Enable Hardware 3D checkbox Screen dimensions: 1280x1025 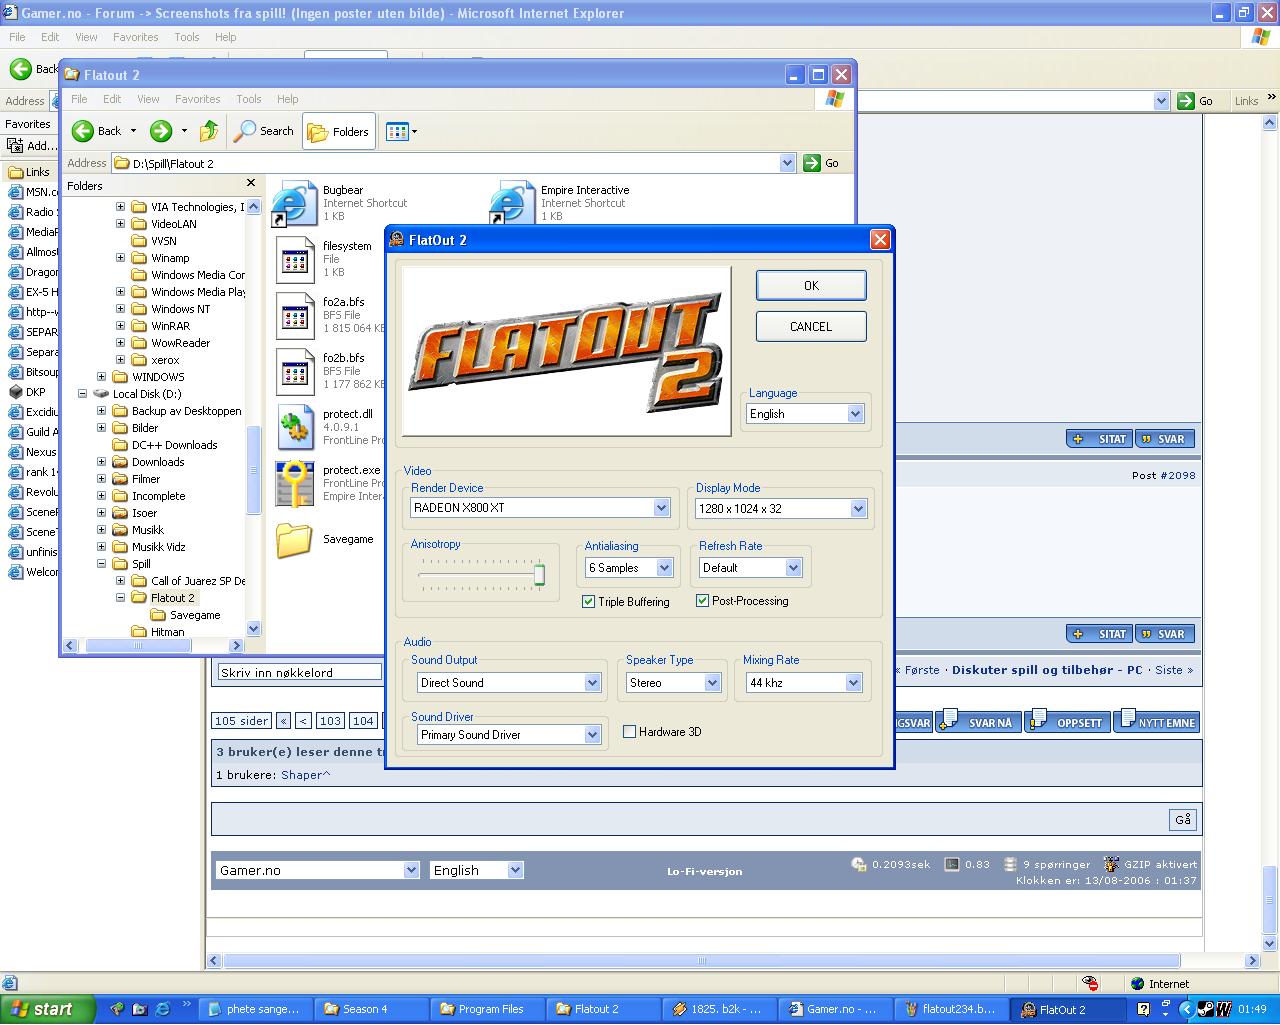pos(630,732)
